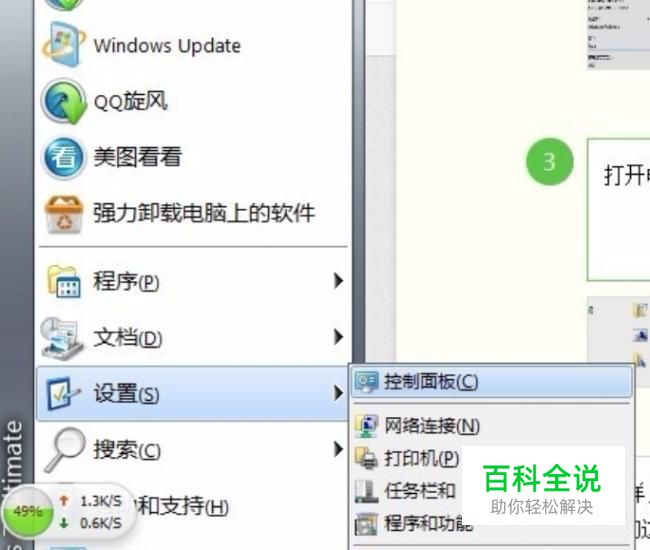The height and width of the screenshot is (550, 650).
Task: Click the 文档(D) documents icon
Action: [x=62, y=338]
